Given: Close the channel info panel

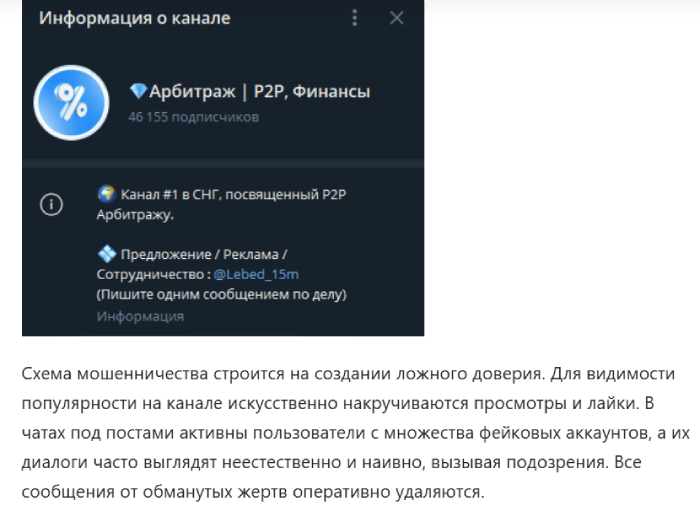Looking at the screenshot, I should [x=397, y=18].
